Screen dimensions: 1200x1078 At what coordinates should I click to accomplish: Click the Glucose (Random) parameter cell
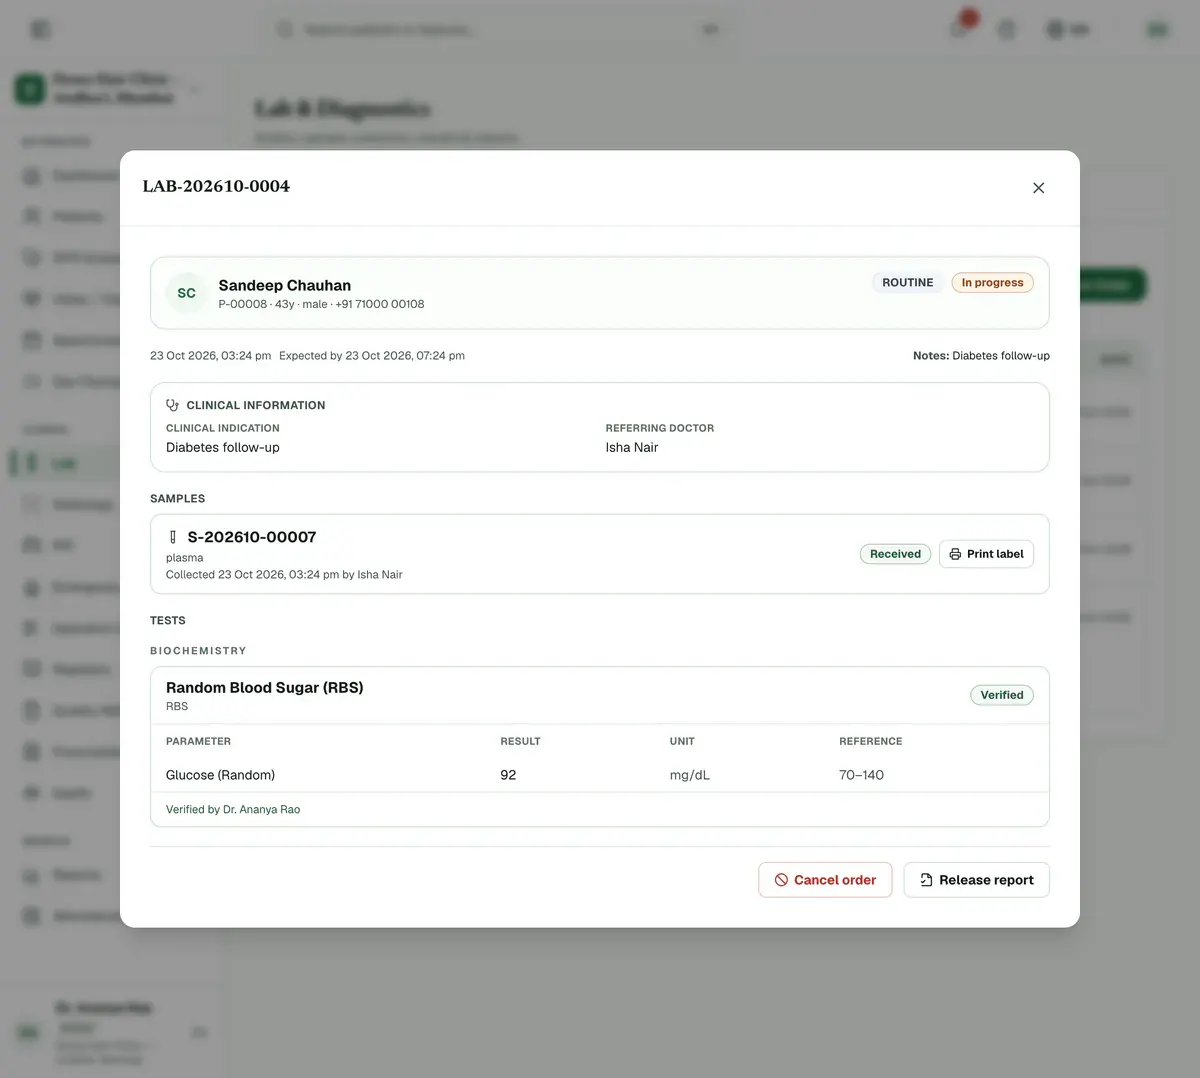pos(220,775)
